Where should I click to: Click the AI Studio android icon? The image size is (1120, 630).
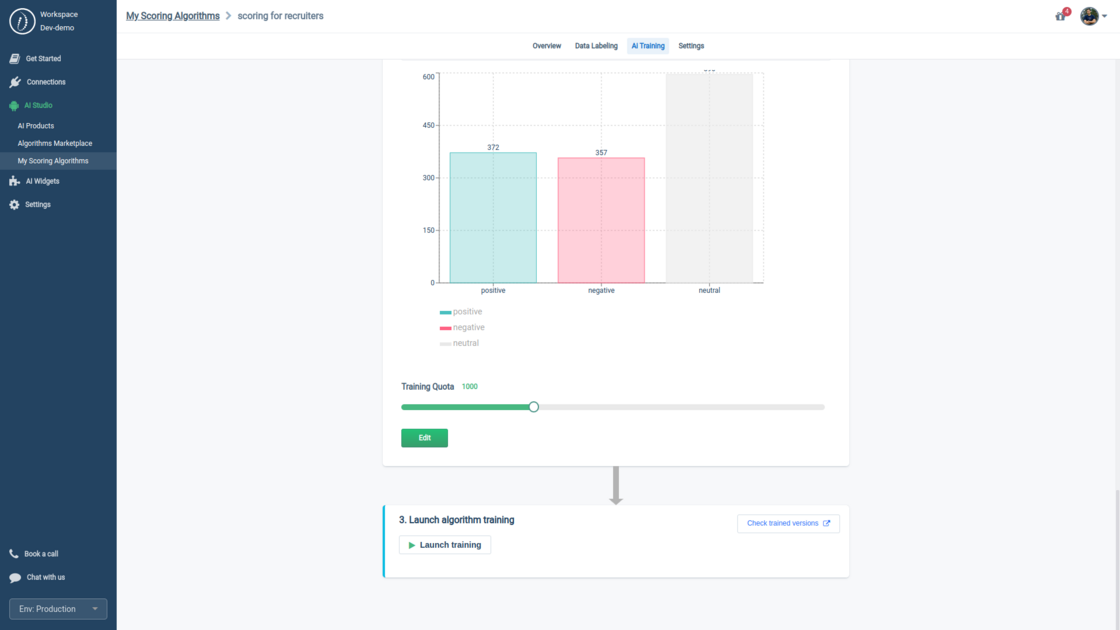14,106
